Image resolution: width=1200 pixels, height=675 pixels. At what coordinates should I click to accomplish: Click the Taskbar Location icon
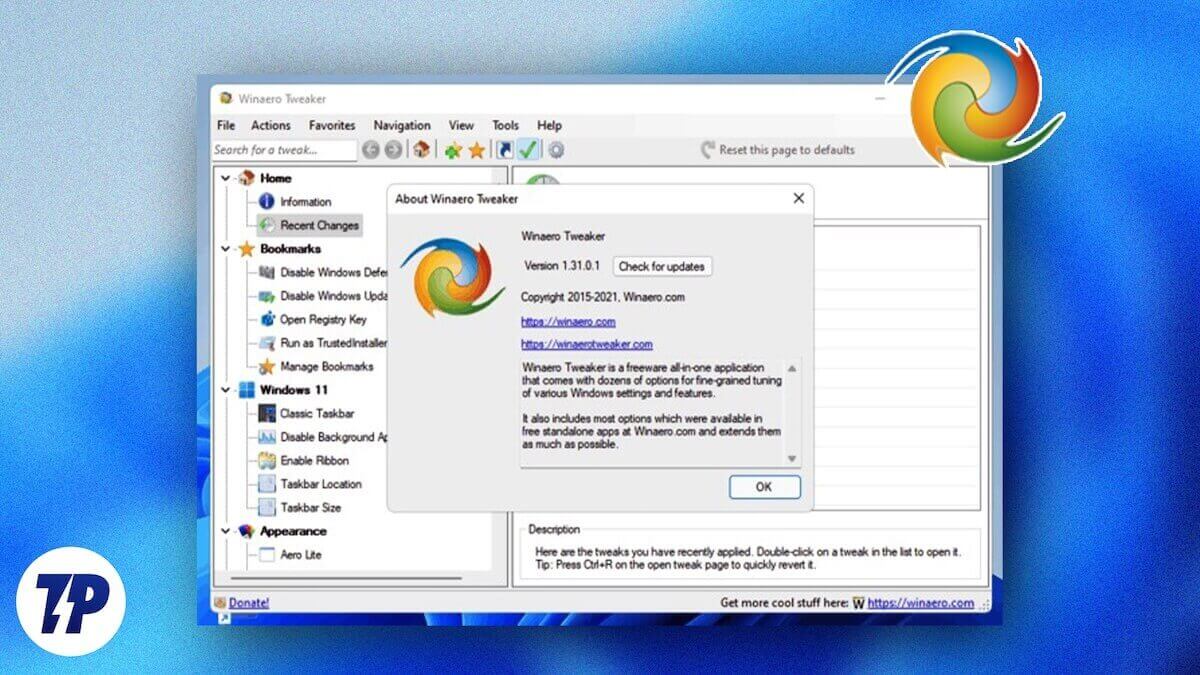coord(267,484)
